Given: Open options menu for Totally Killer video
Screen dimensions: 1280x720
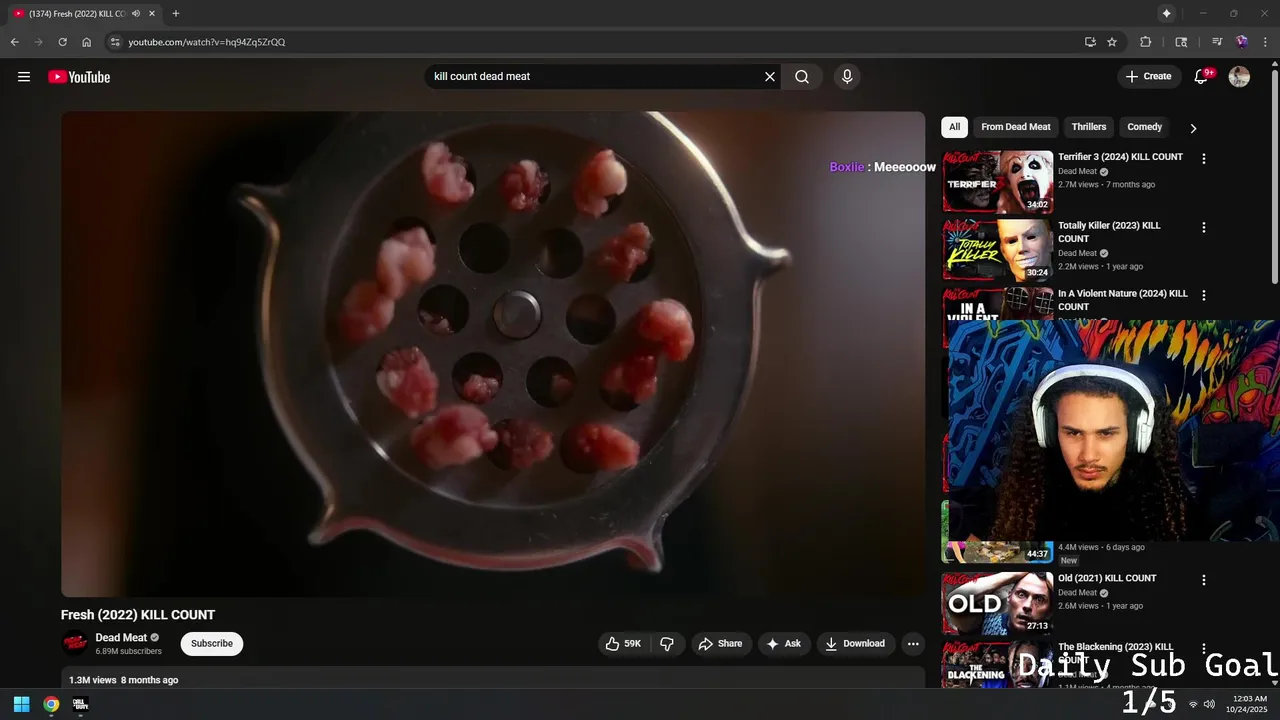Looking at the screenshot, I should click(x=1204, y=228).
